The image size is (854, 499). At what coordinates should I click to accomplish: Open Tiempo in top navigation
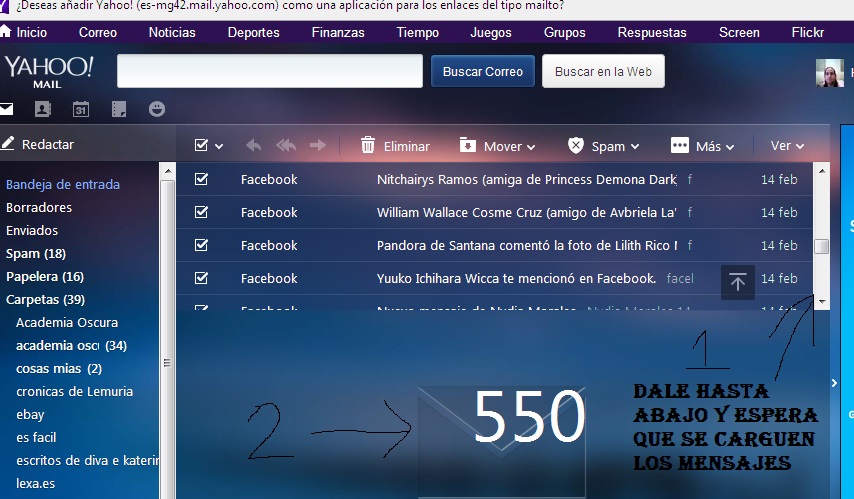pos(417,32)
